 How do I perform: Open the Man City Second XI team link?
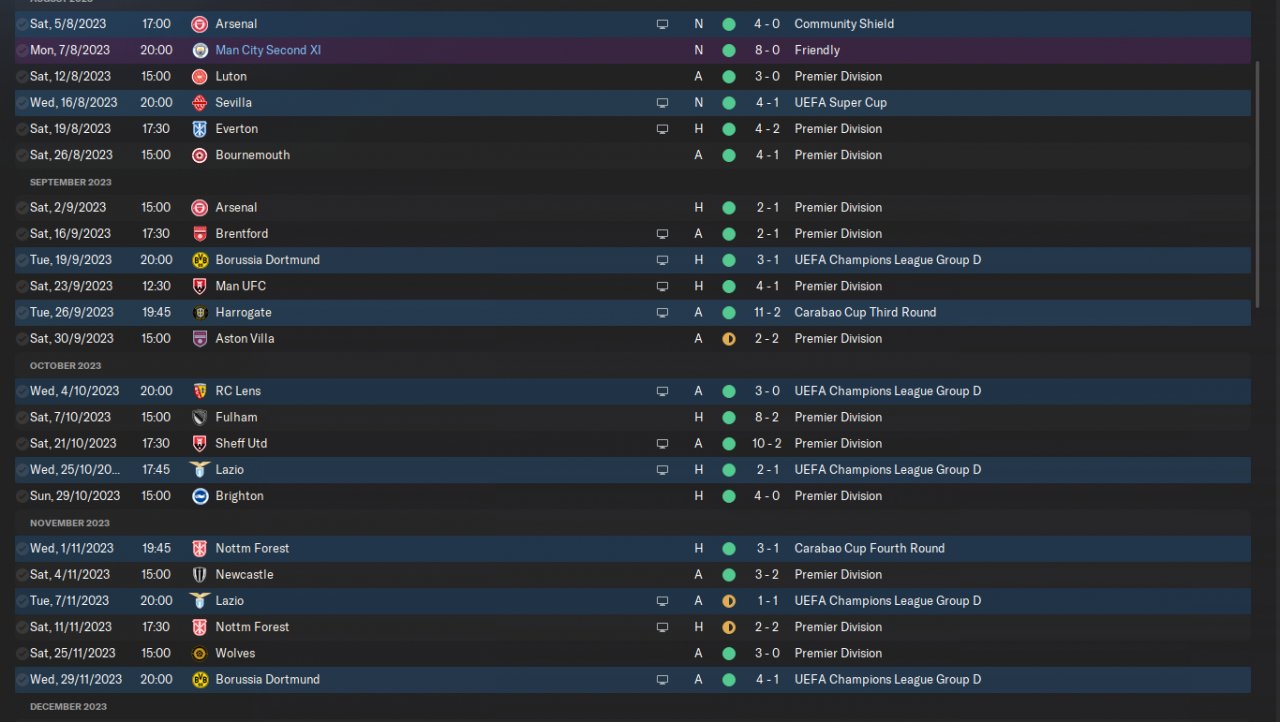click(x=268, y=50)
